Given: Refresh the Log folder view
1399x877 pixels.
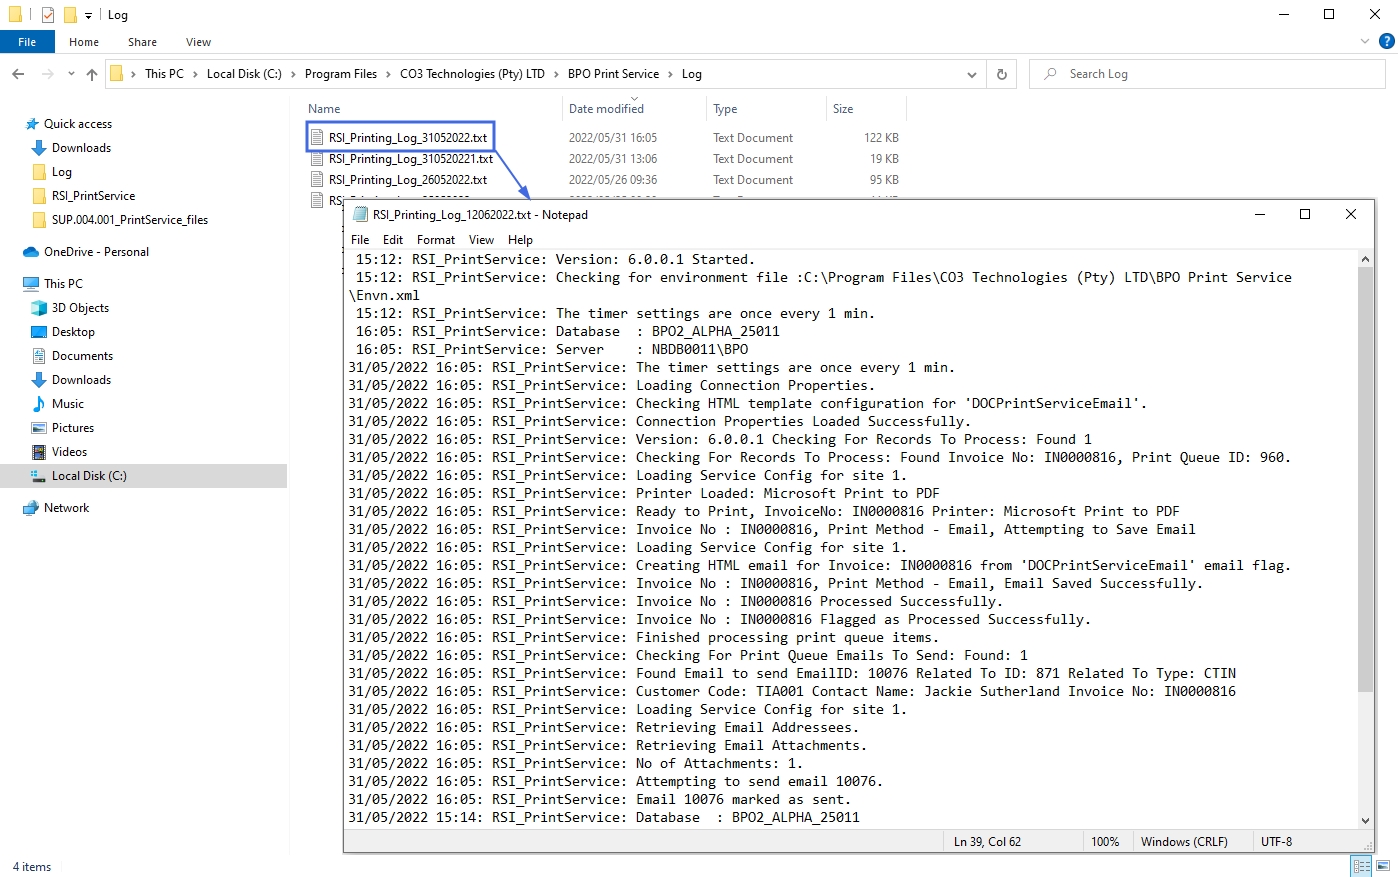Looking at the screenshot, I should pyautogui.click(x=1001, y=74).
